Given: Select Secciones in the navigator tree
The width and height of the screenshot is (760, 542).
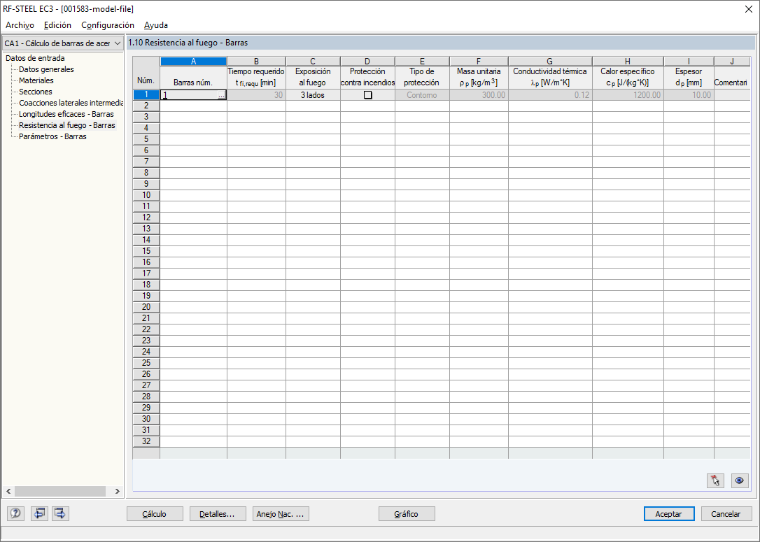Looking at the screenshot, I should coord(35,92).
